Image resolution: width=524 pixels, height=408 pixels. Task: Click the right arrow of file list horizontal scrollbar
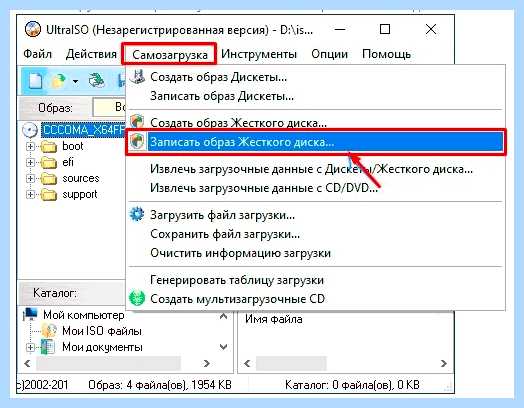443,363
